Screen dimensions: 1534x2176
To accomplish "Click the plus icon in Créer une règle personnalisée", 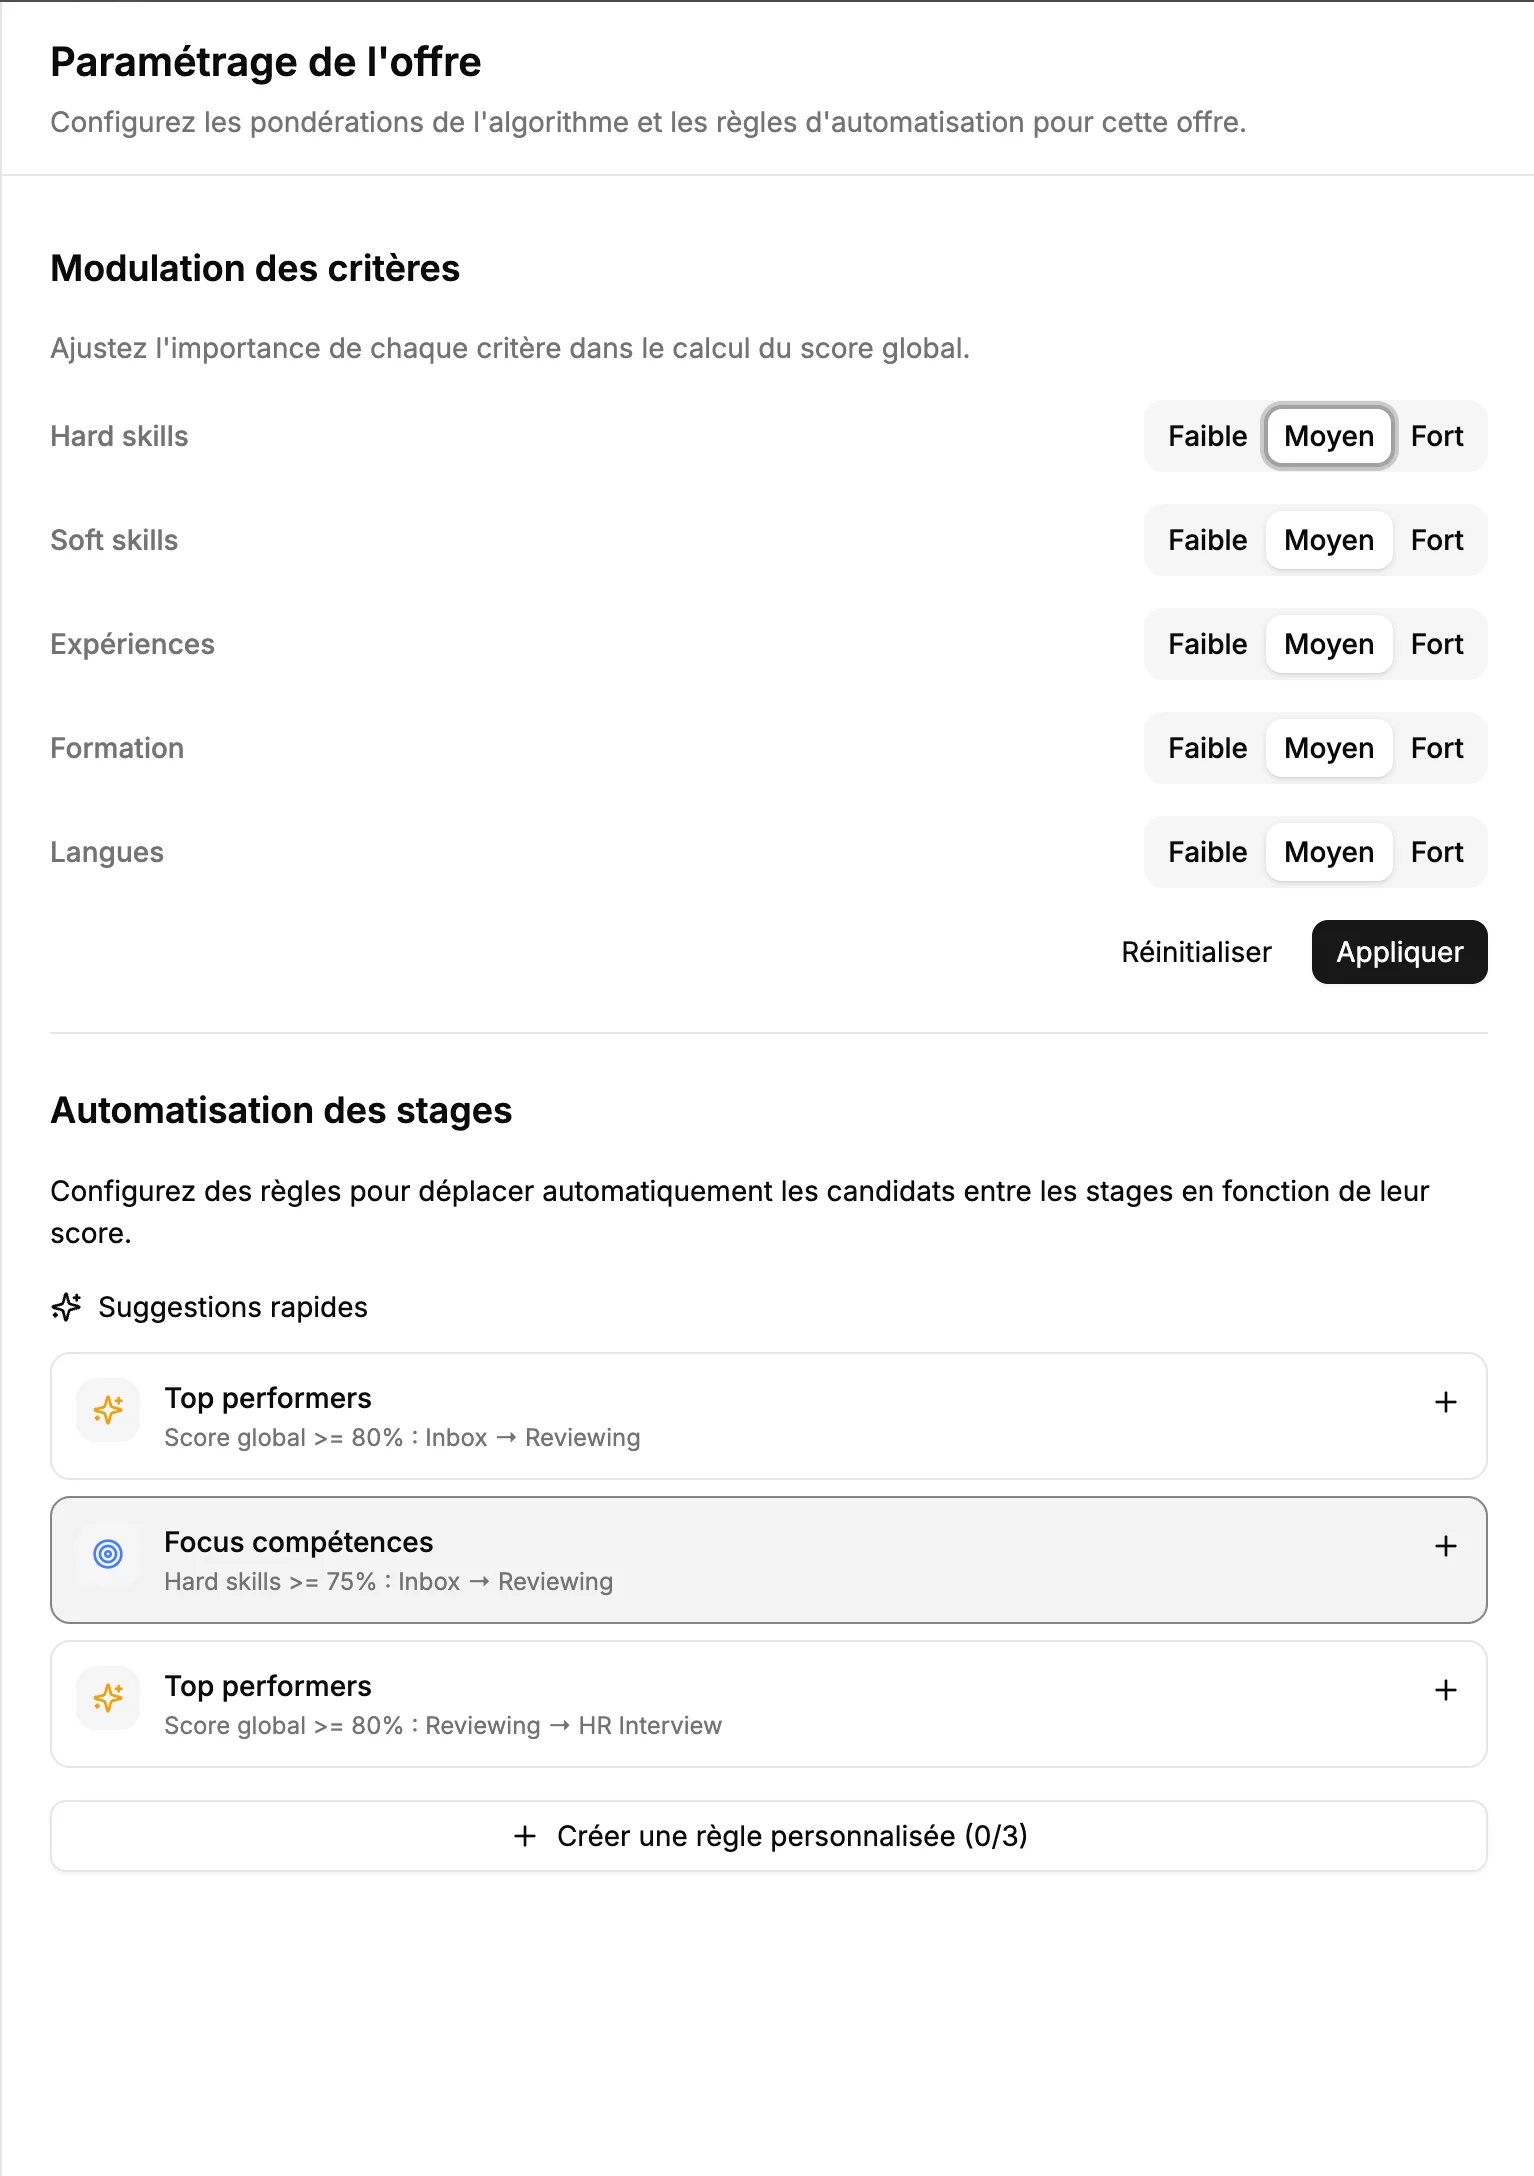I will [x=524, y=1835].
